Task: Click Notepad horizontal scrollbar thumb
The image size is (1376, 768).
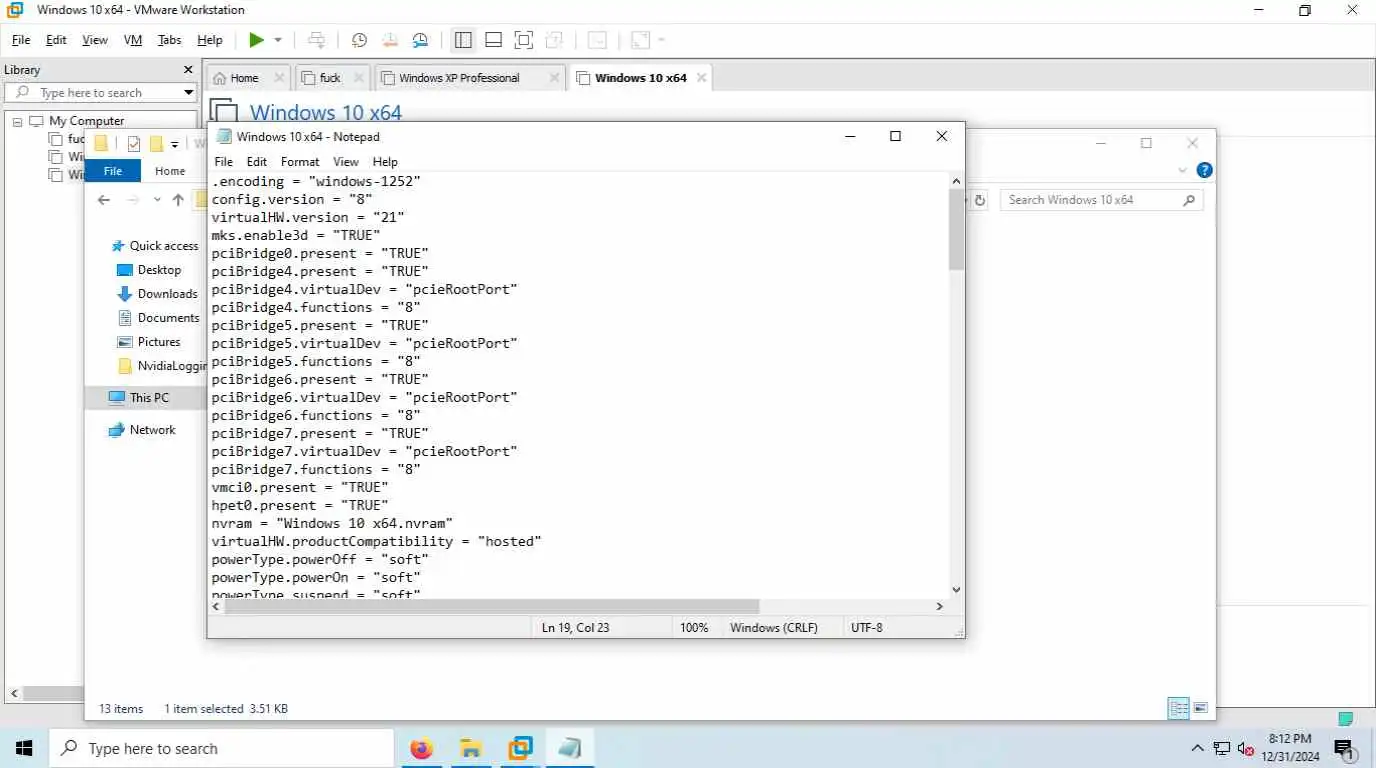Action: (492, 606)
